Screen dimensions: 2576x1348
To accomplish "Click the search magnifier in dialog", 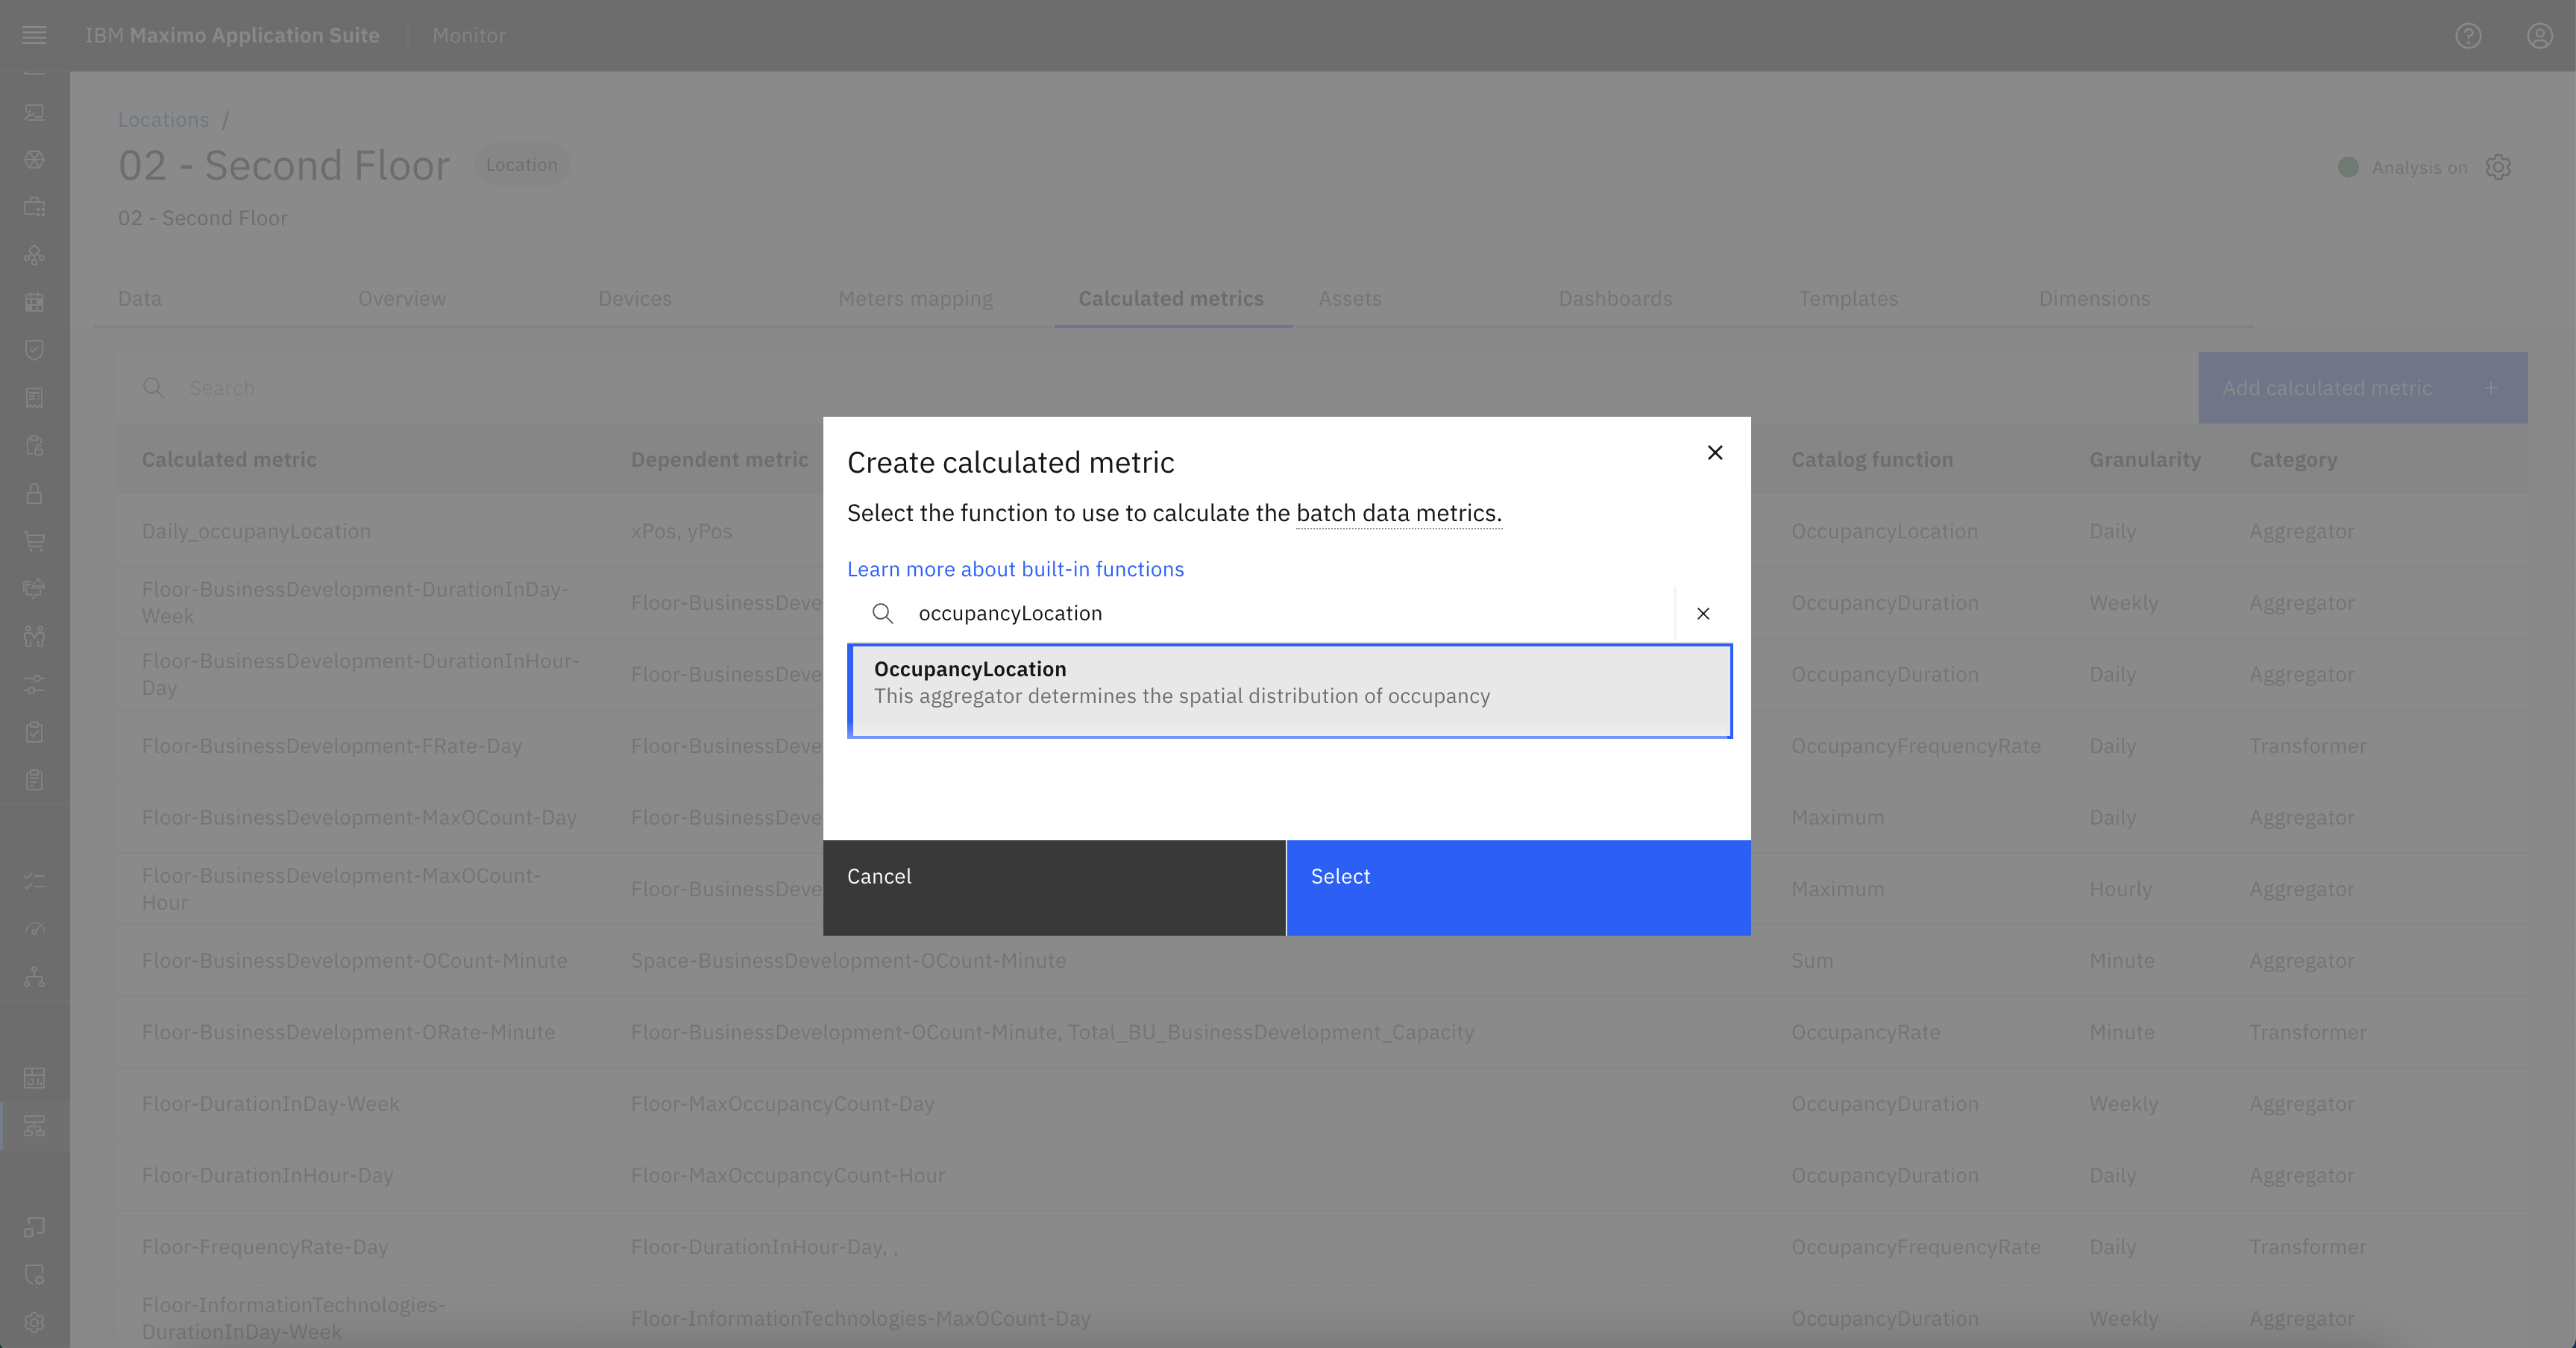I will coord(882,613).
